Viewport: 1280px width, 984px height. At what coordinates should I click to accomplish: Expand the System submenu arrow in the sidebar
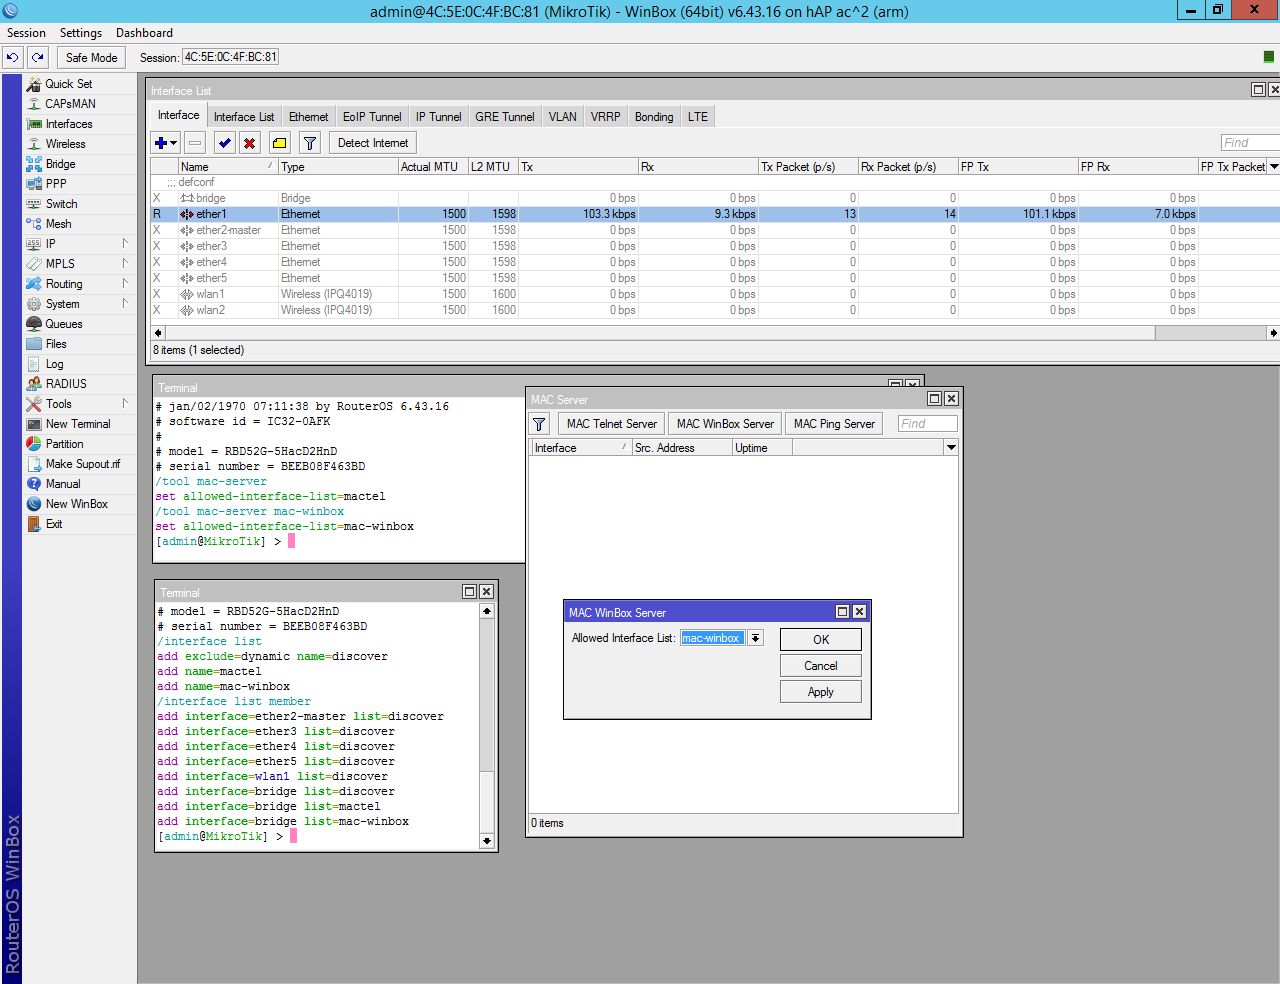(125, 303)
